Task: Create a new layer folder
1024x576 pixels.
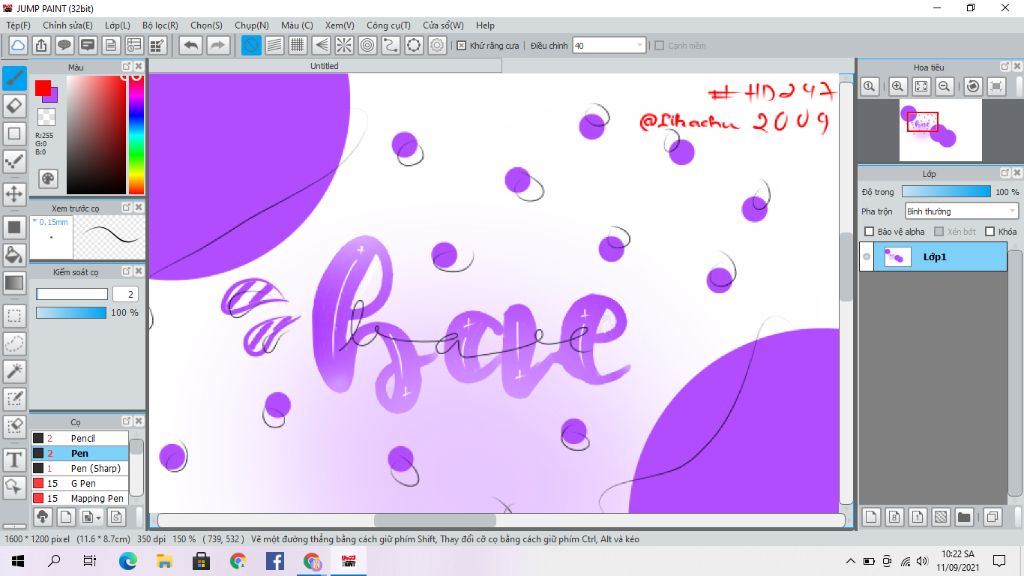Action: [x=964, y=517]
